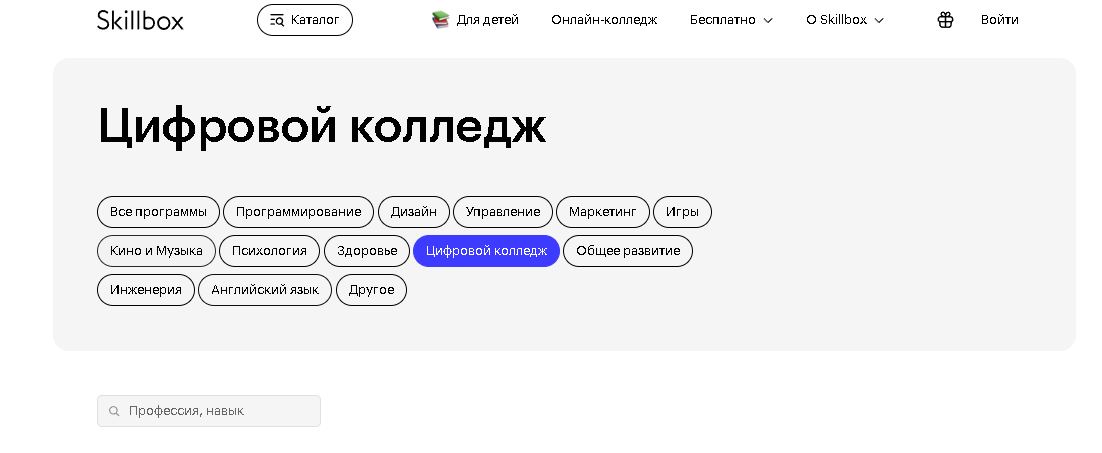Choose the Дизайн category chip
This screenshot has width=1102, height=453.
[x=413, y=211]
